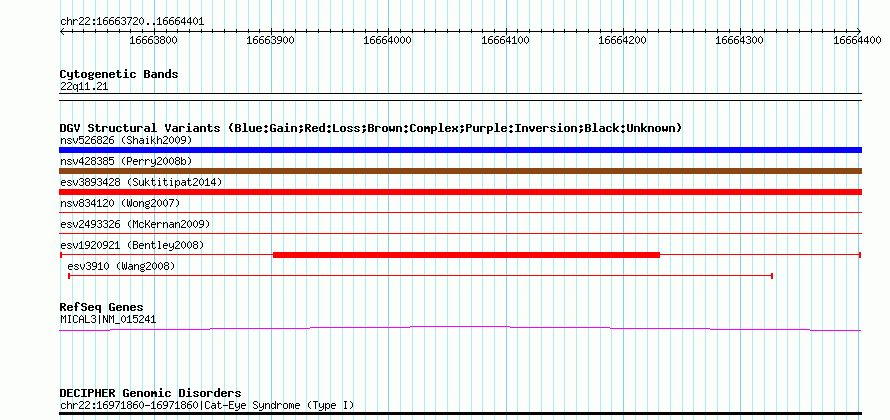Screen dimensions: 890x420
Task: Select ruler tick label 16664300
Action: pyautogui.click(x=740, y=40)
